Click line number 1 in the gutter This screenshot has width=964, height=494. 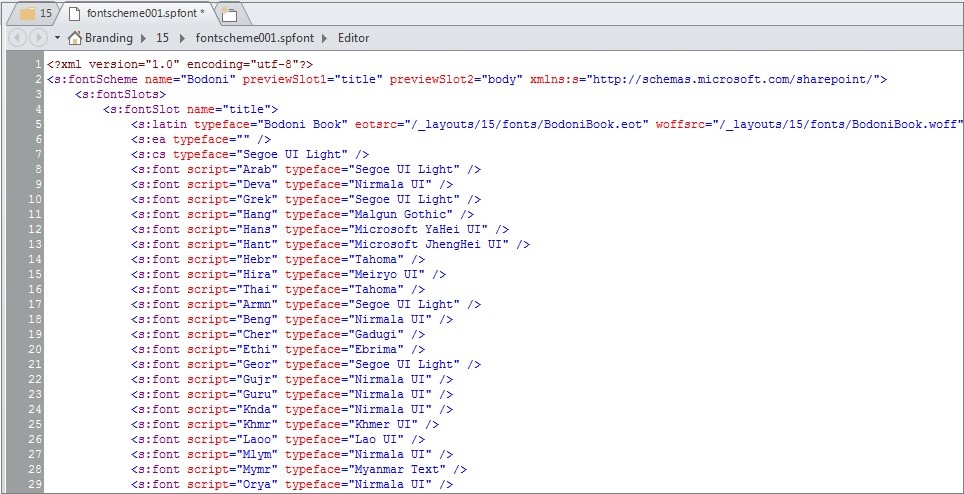tap(38, 64)
